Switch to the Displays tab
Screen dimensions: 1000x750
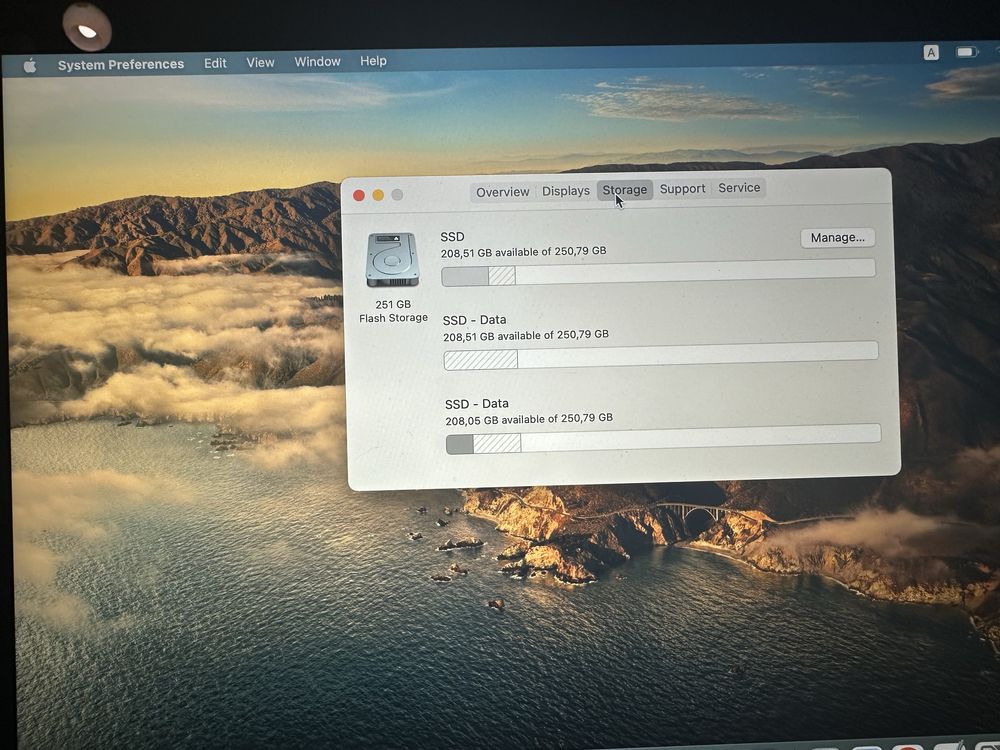[x=566, y=191]
